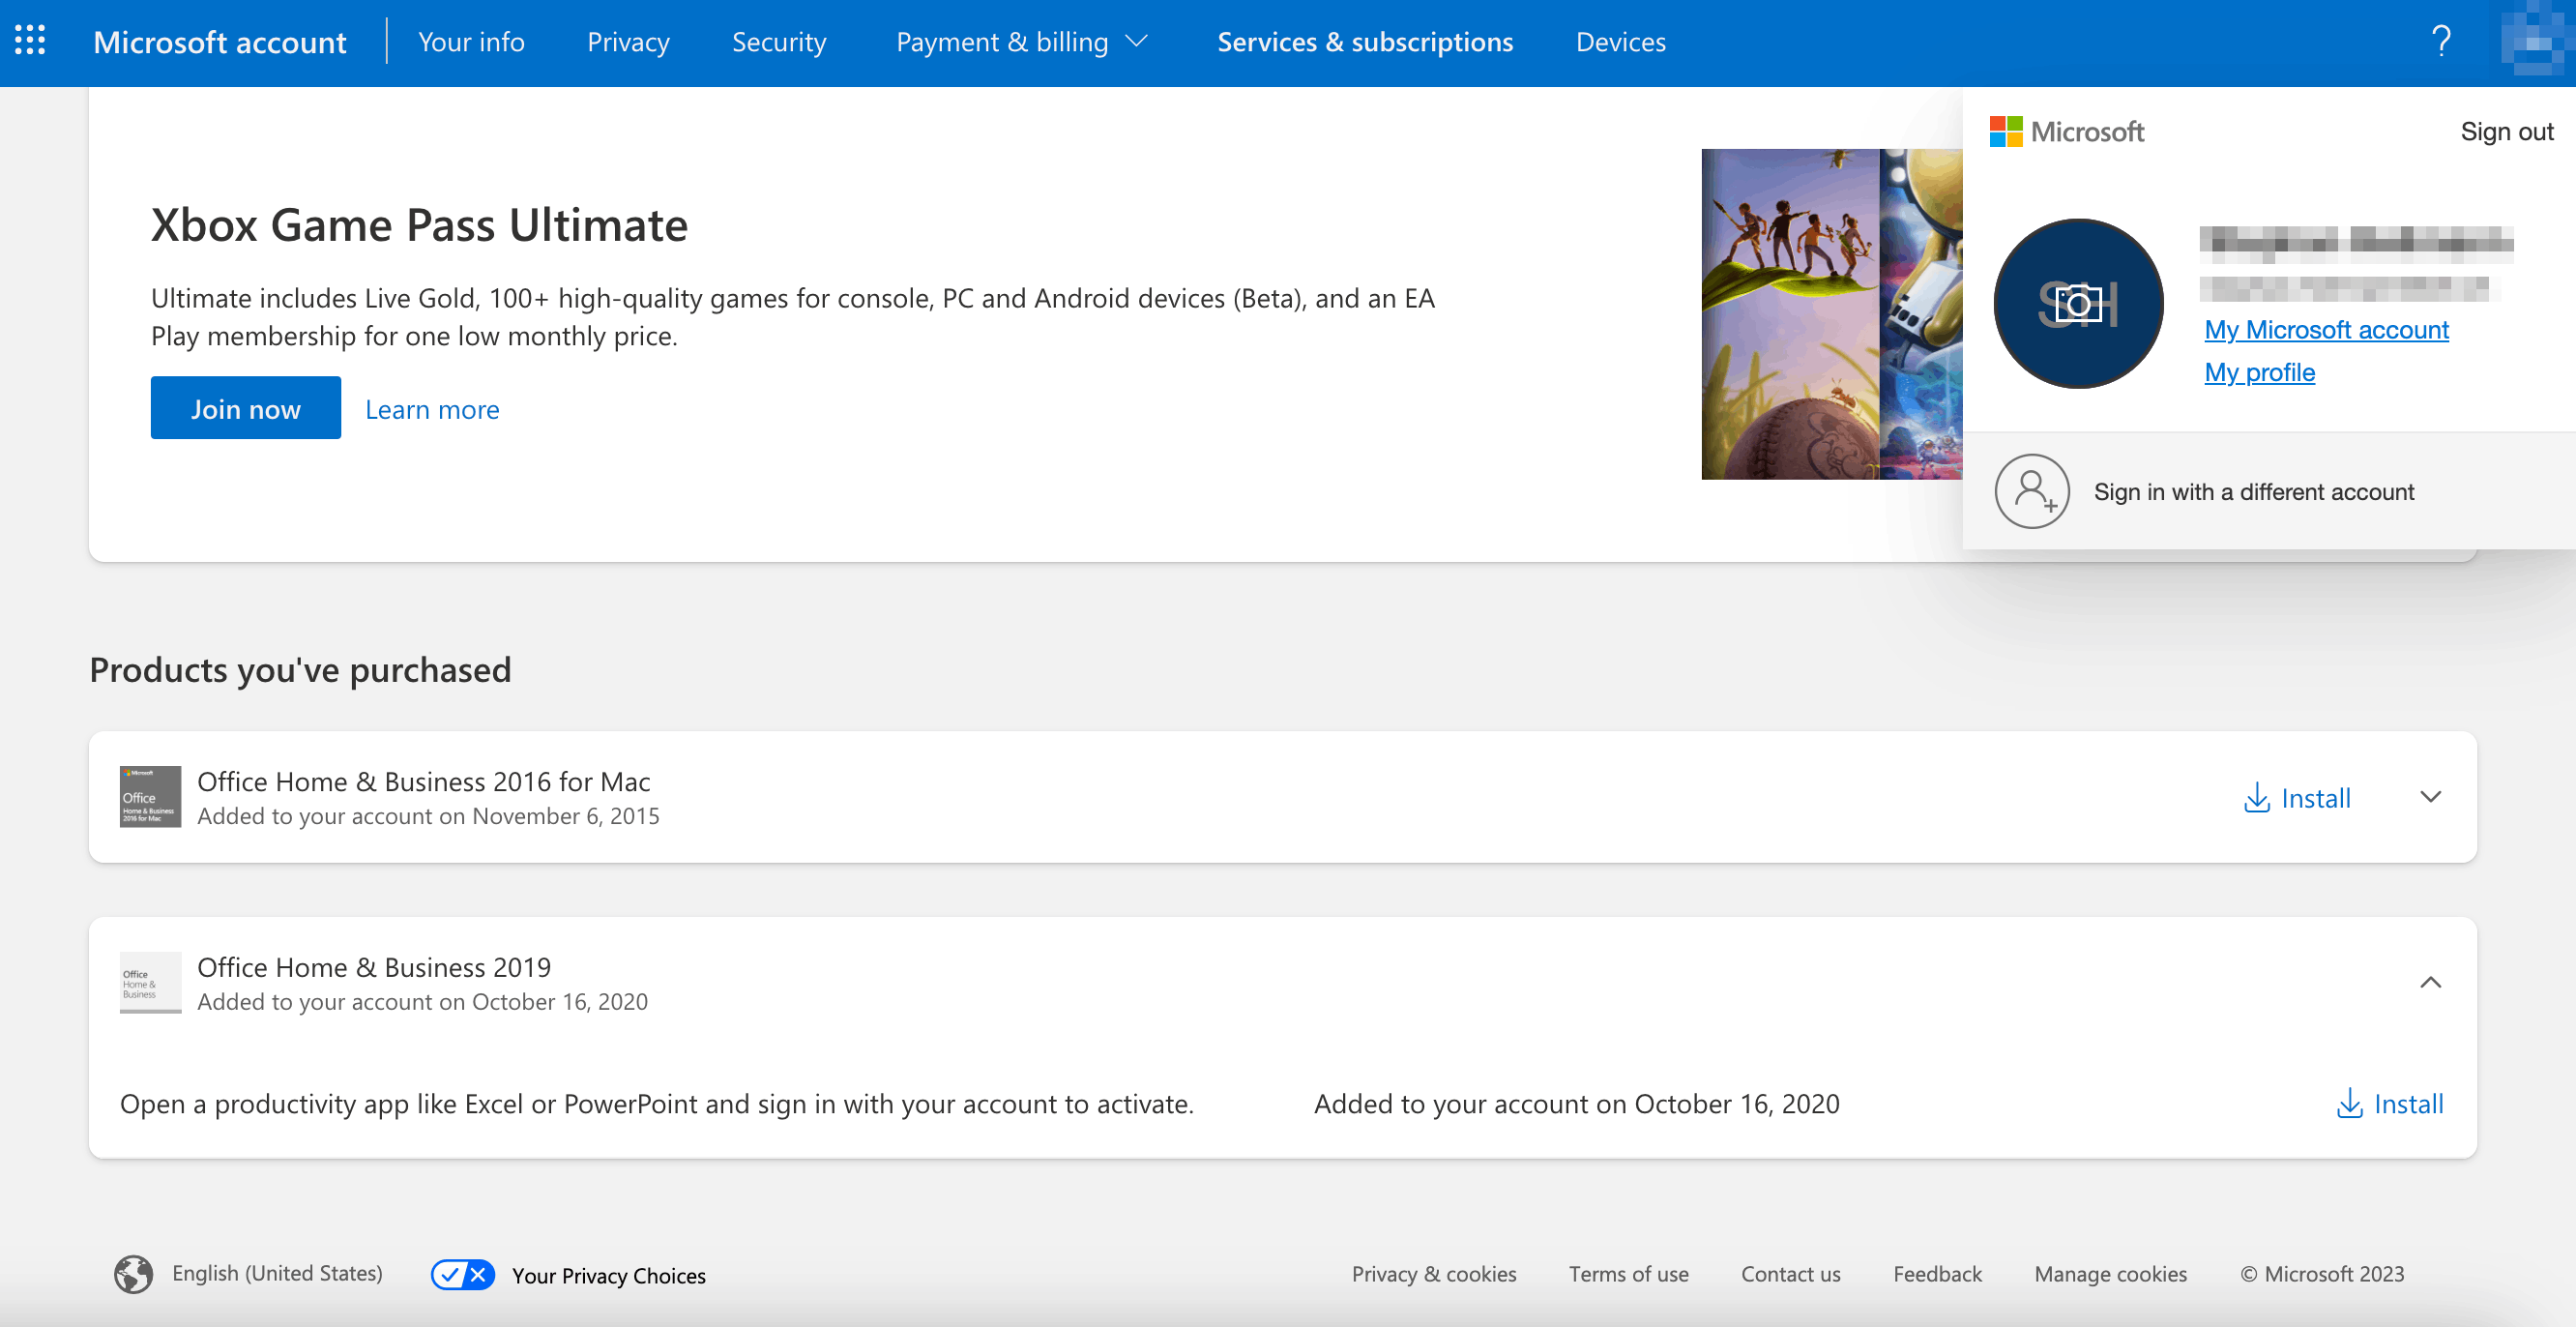Click Office 2016 for Mac product icon
2576x1327 pixels.
pos(150,797)
